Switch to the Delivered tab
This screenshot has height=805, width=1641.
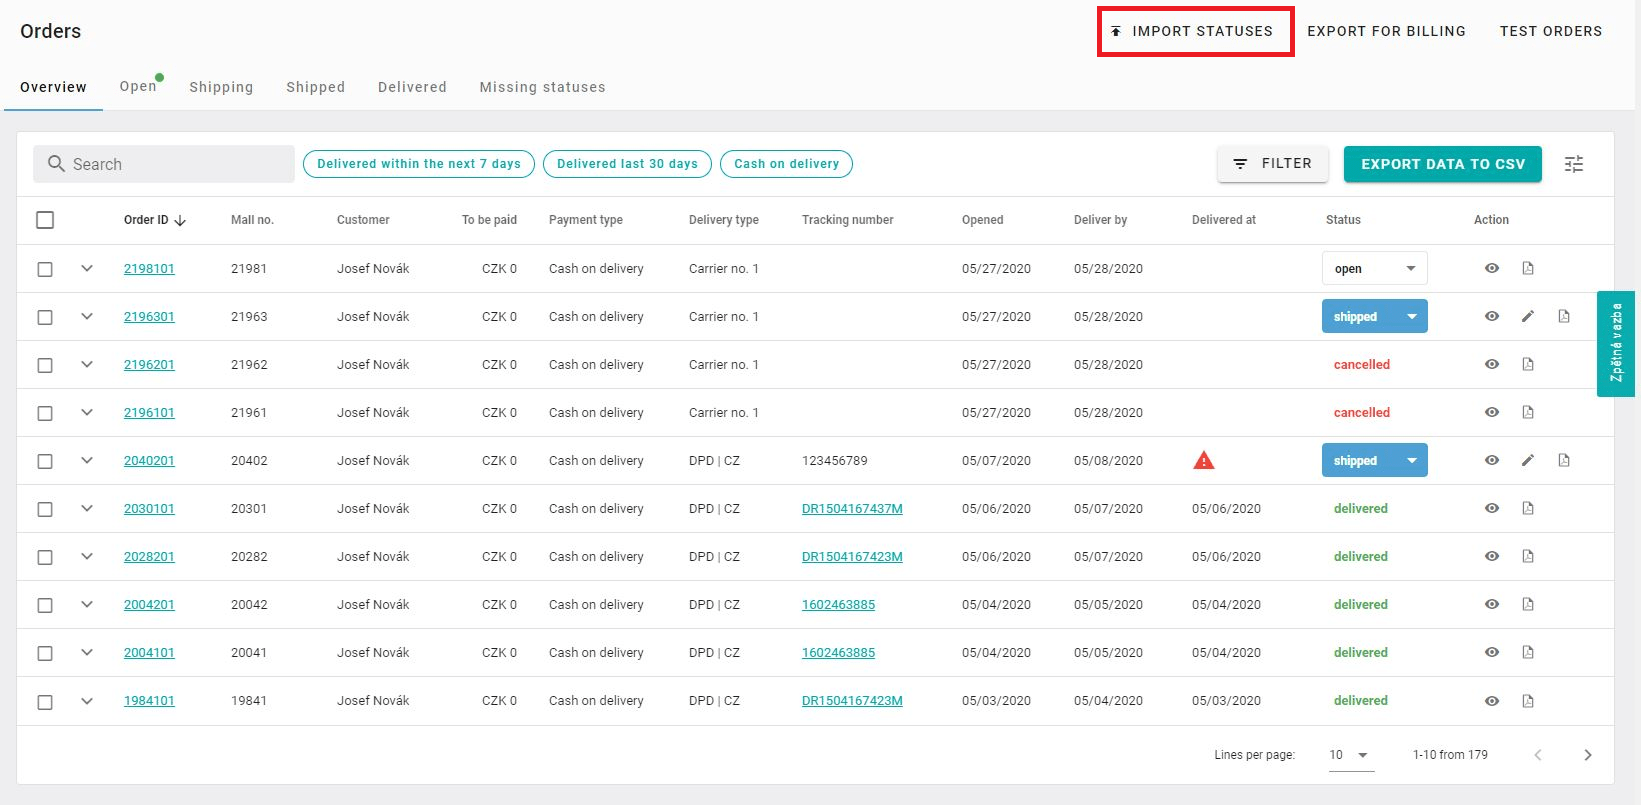(412, 87)
